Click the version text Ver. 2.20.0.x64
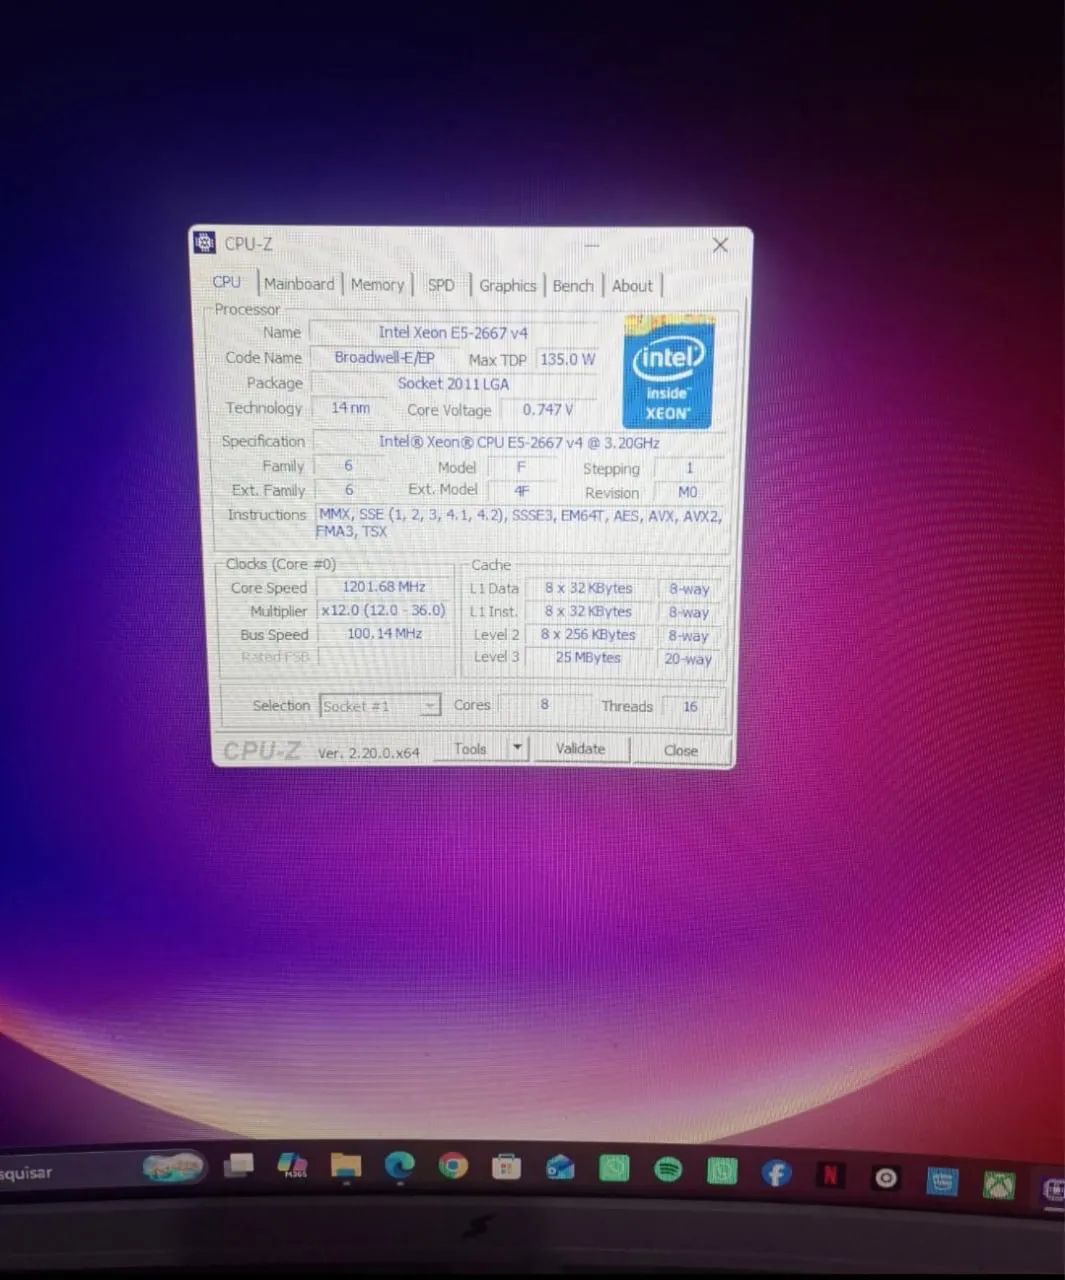Screen dimensions: 1065x1280 click(x=369, y=753)
